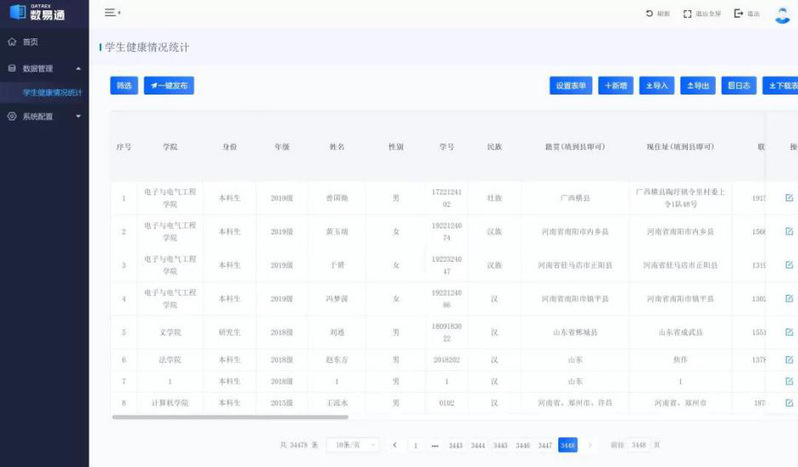Click the 退出 logout icon

[739, 14]
